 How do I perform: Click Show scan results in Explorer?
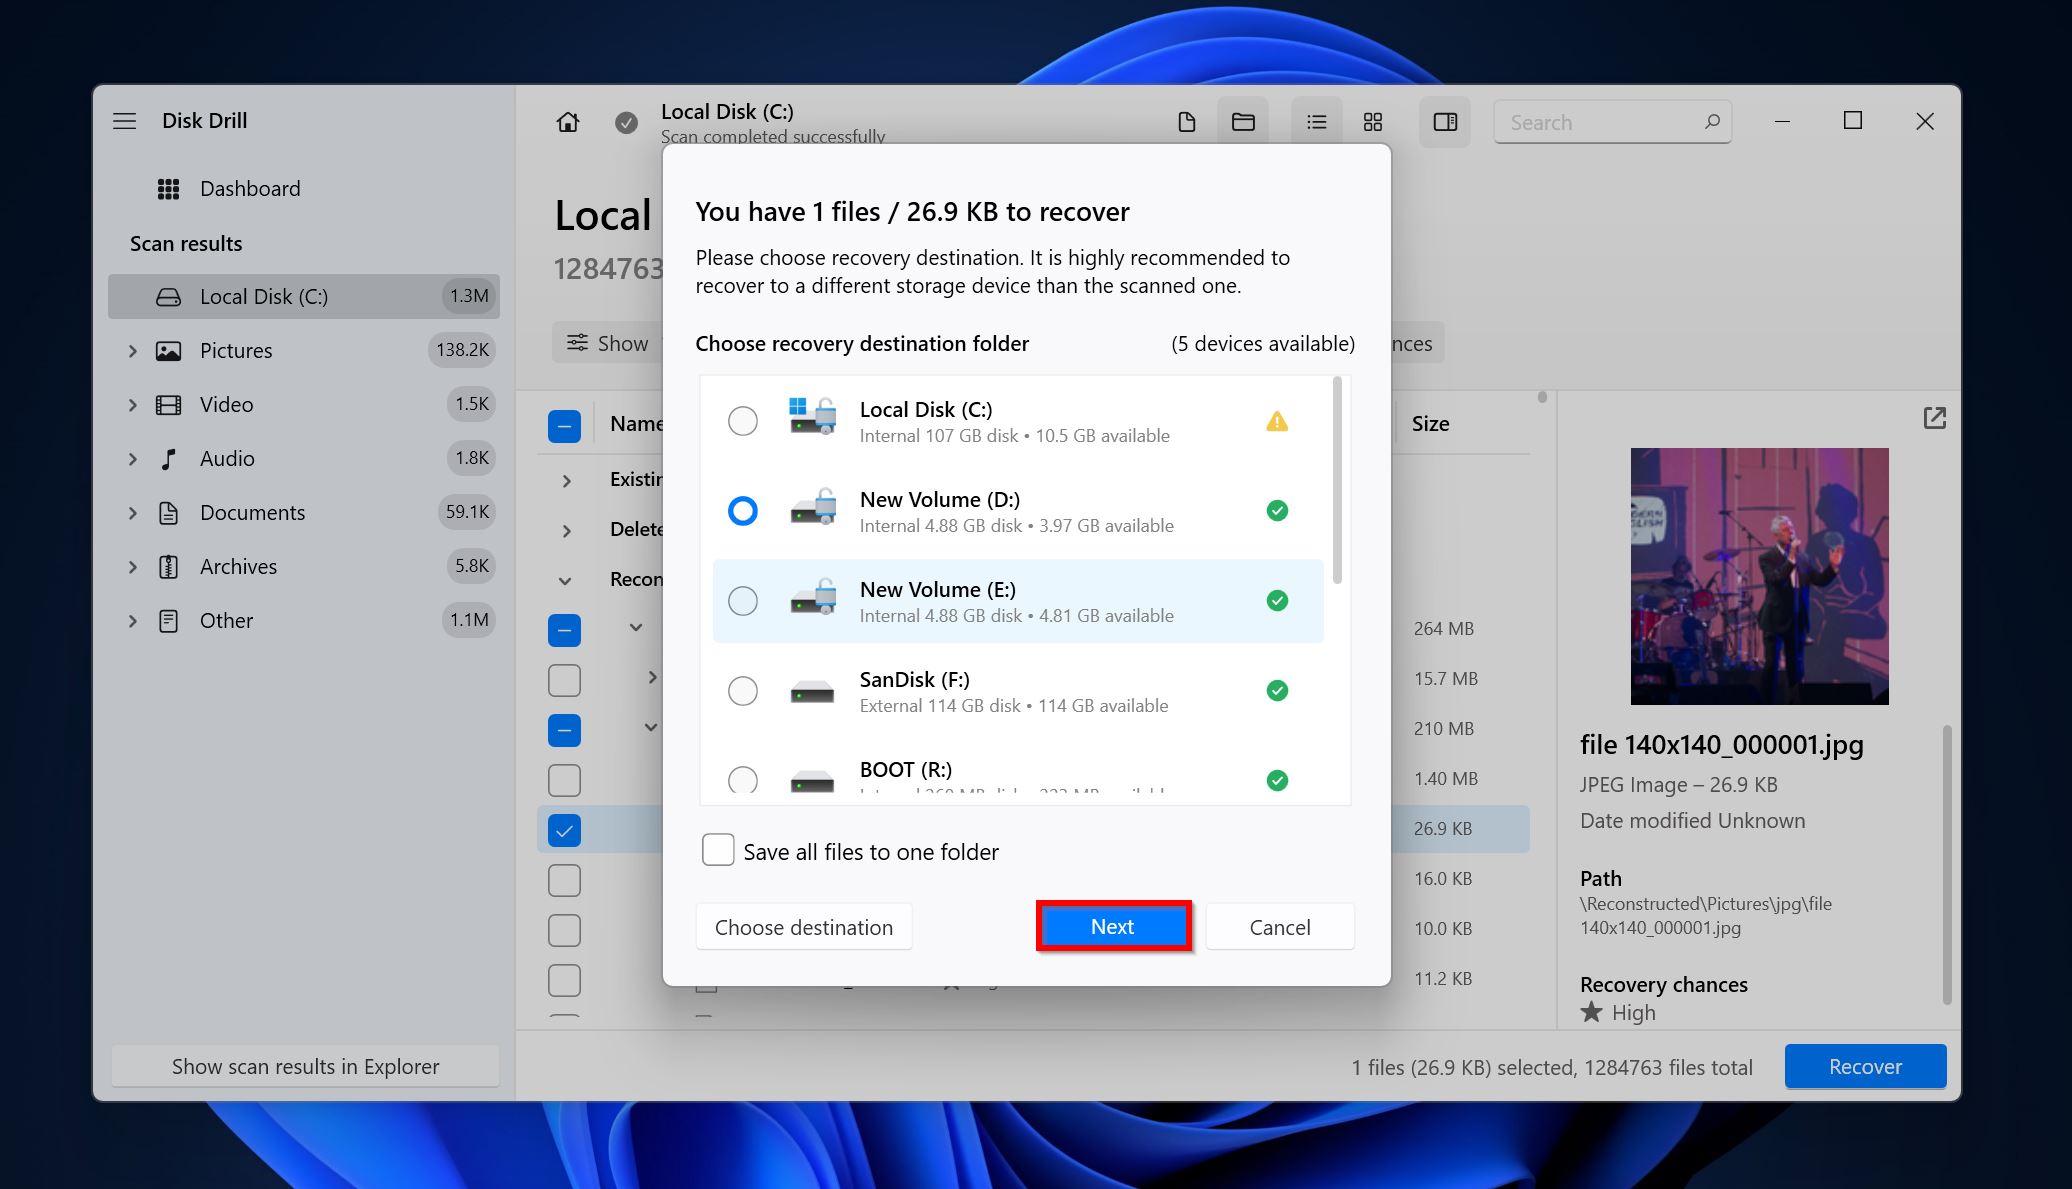click(x=305, y=1066)
